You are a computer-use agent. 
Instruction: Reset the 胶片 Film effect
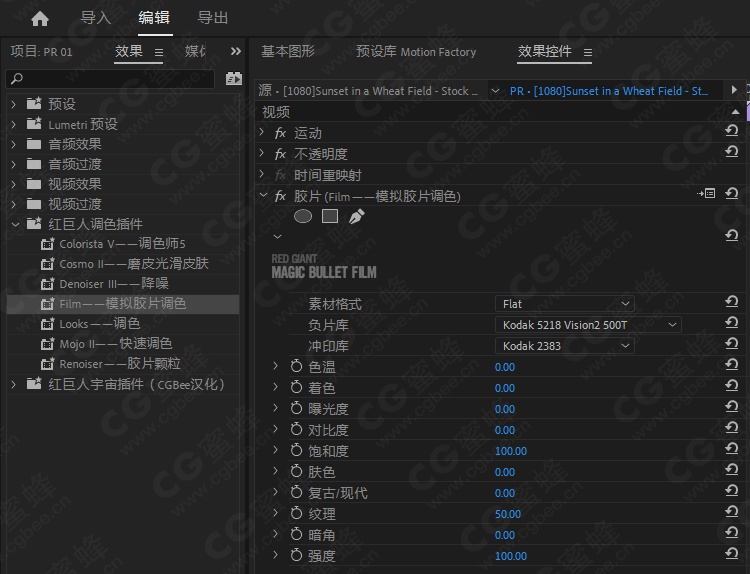(731, 193)
